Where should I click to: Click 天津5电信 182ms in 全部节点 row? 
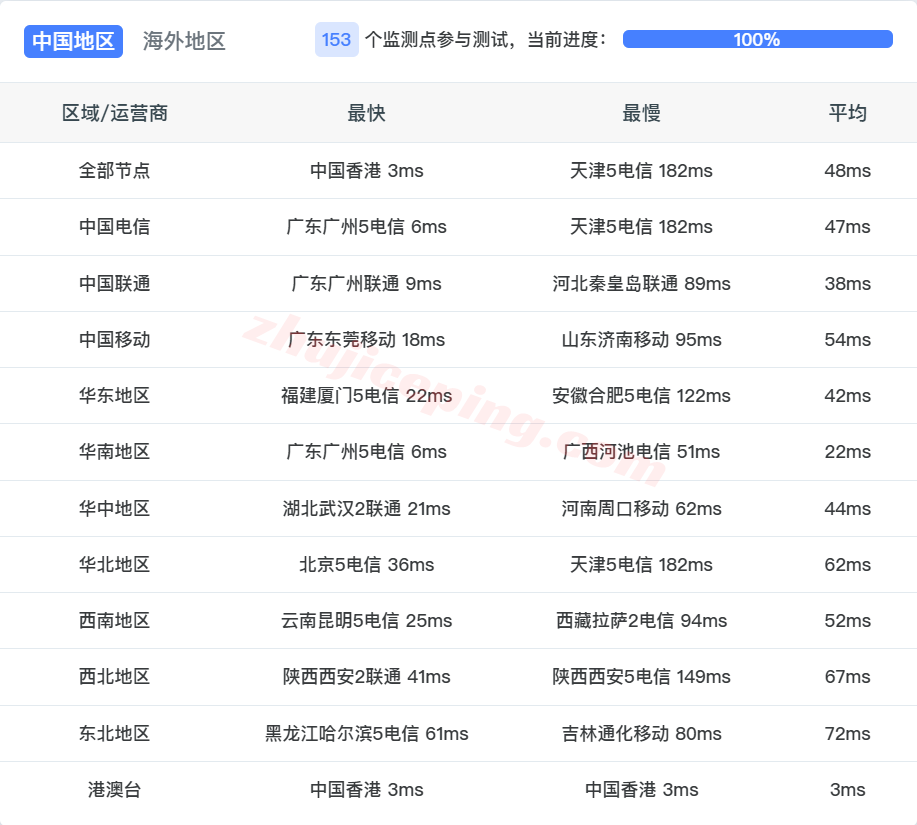[x=642, y=170]
